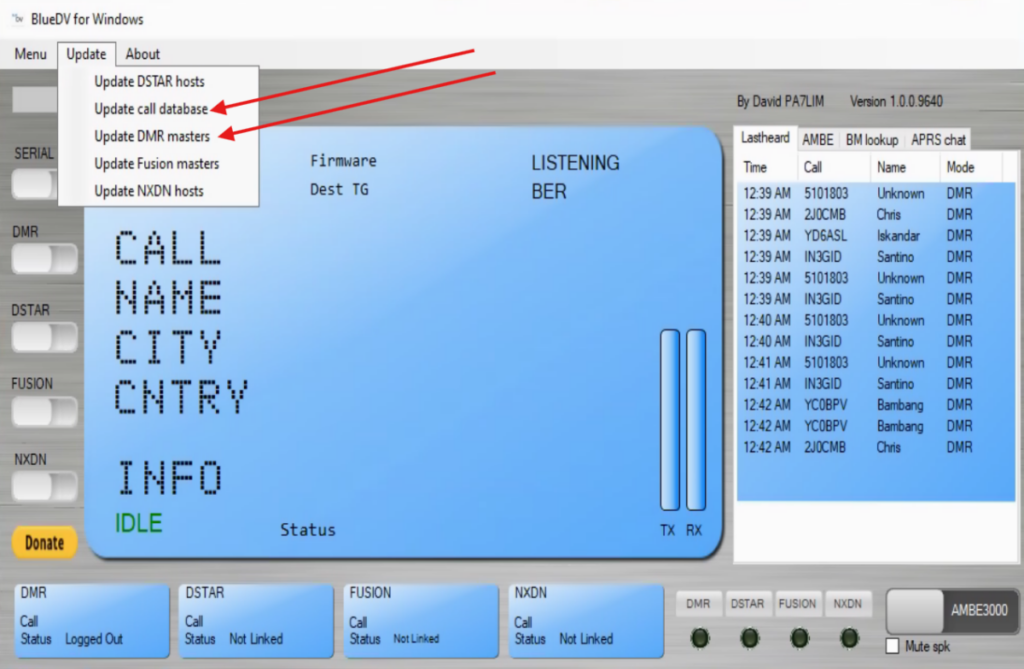Open the Menu item in menu bar

coord(30,54)
